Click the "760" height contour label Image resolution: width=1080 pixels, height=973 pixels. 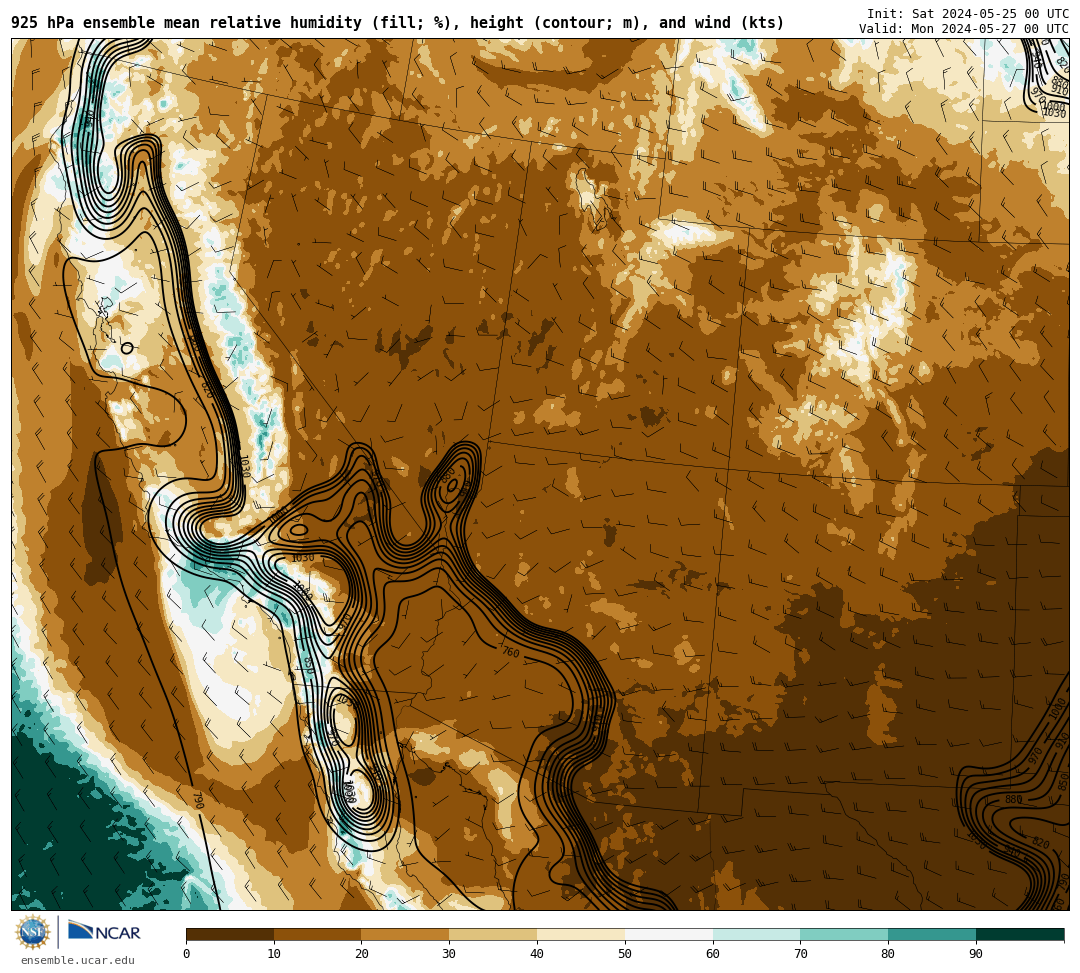pyautogui.click(x=510, y=652)
